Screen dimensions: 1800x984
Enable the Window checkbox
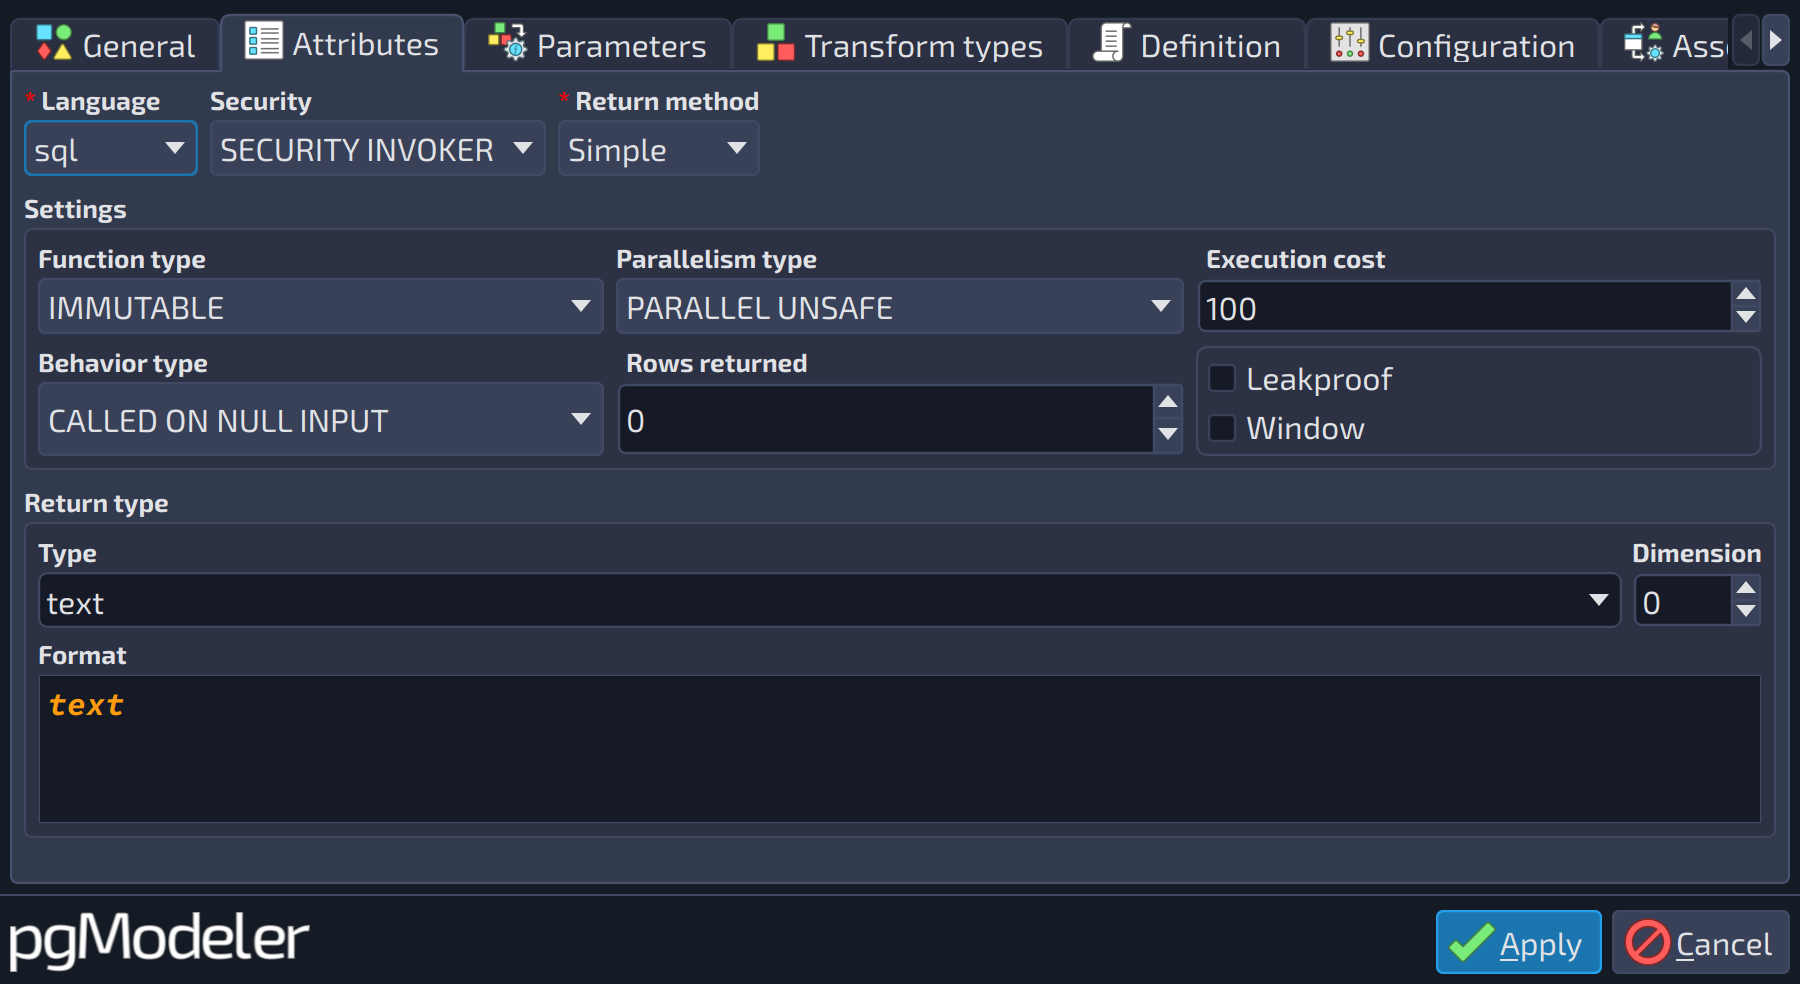pyautogui.click(x=1222, y=428)
